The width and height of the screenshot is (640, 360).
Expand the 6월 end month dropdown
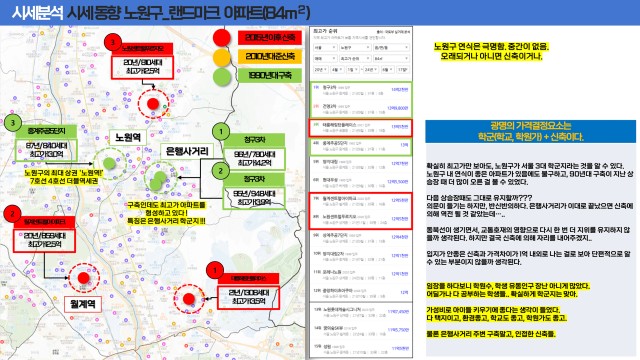tap(387, 70)
